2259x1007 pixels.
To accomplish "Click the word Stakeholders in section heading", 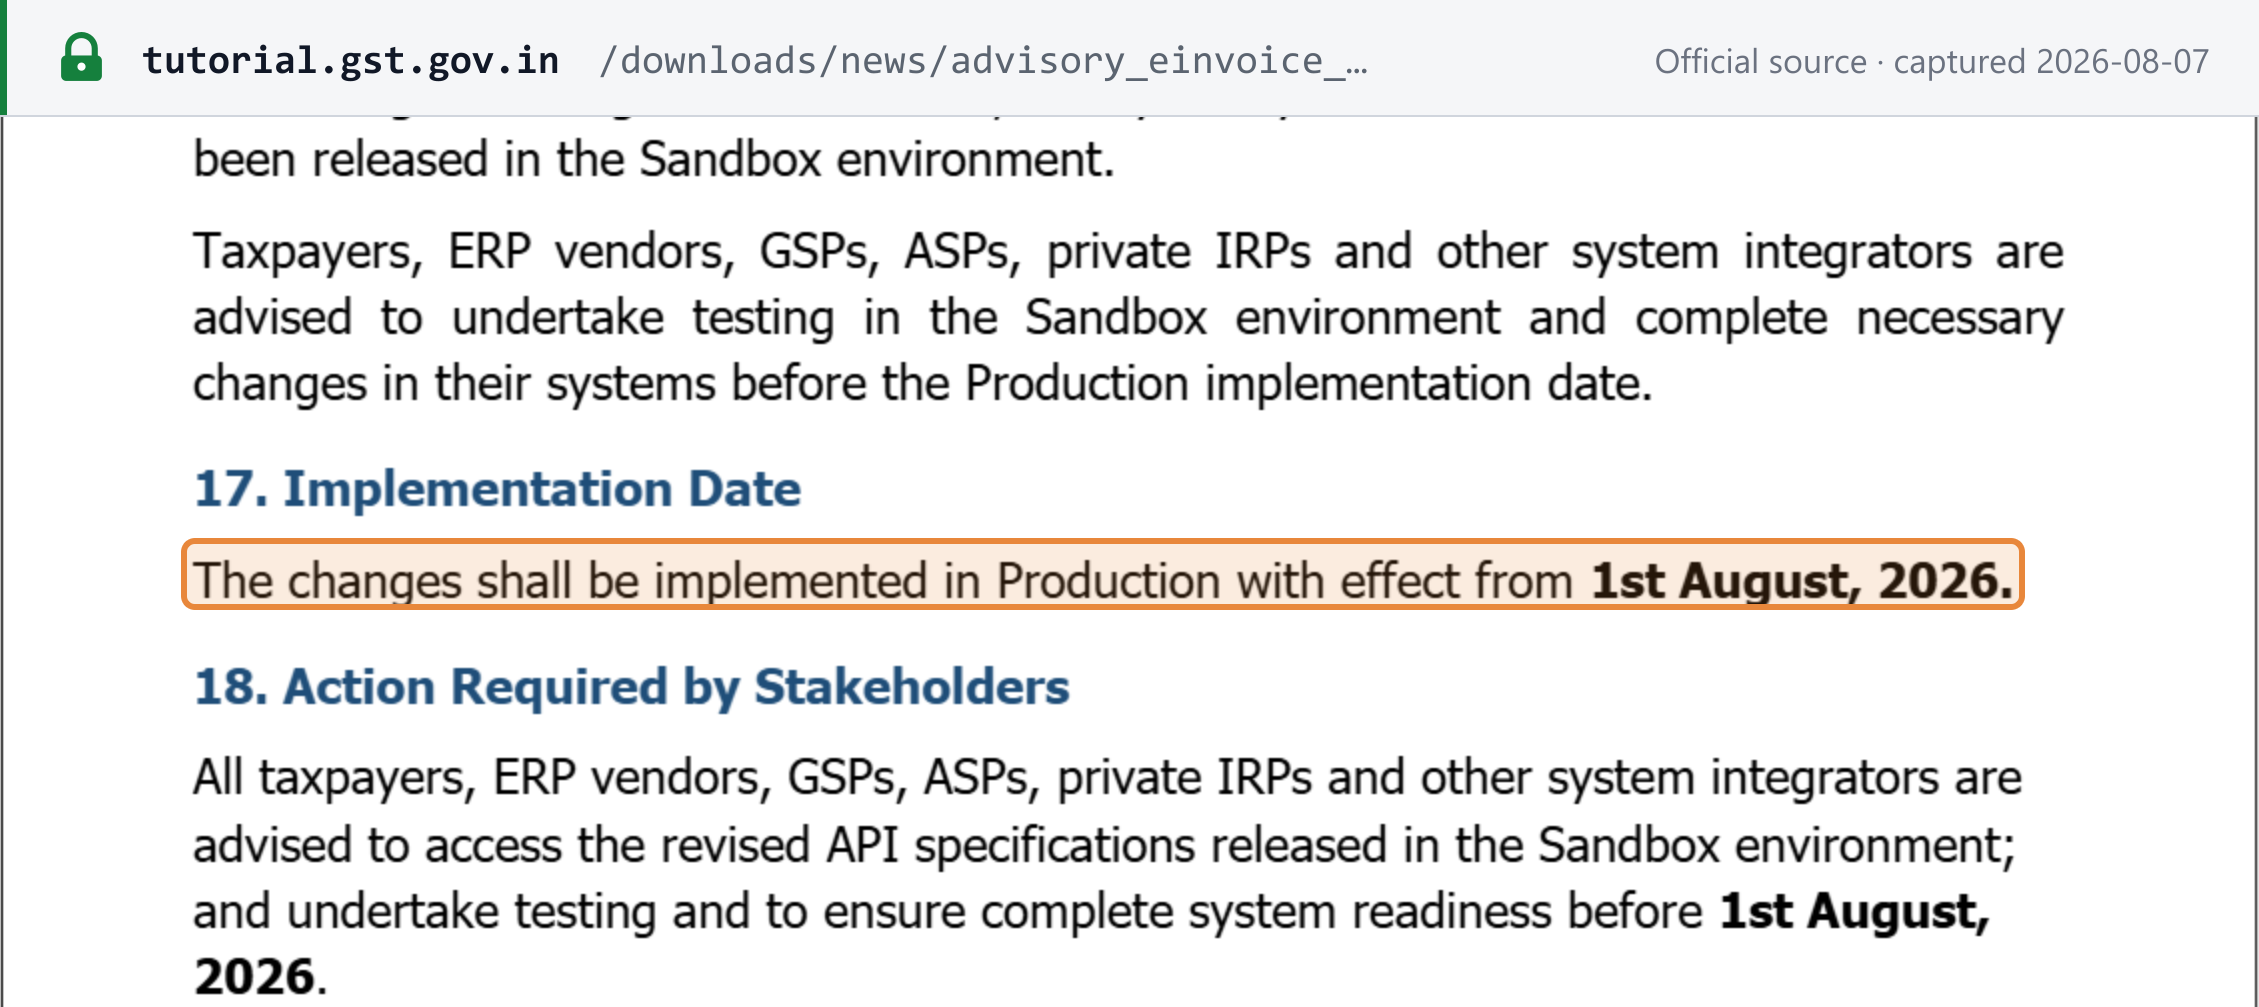I will point(911,687).
